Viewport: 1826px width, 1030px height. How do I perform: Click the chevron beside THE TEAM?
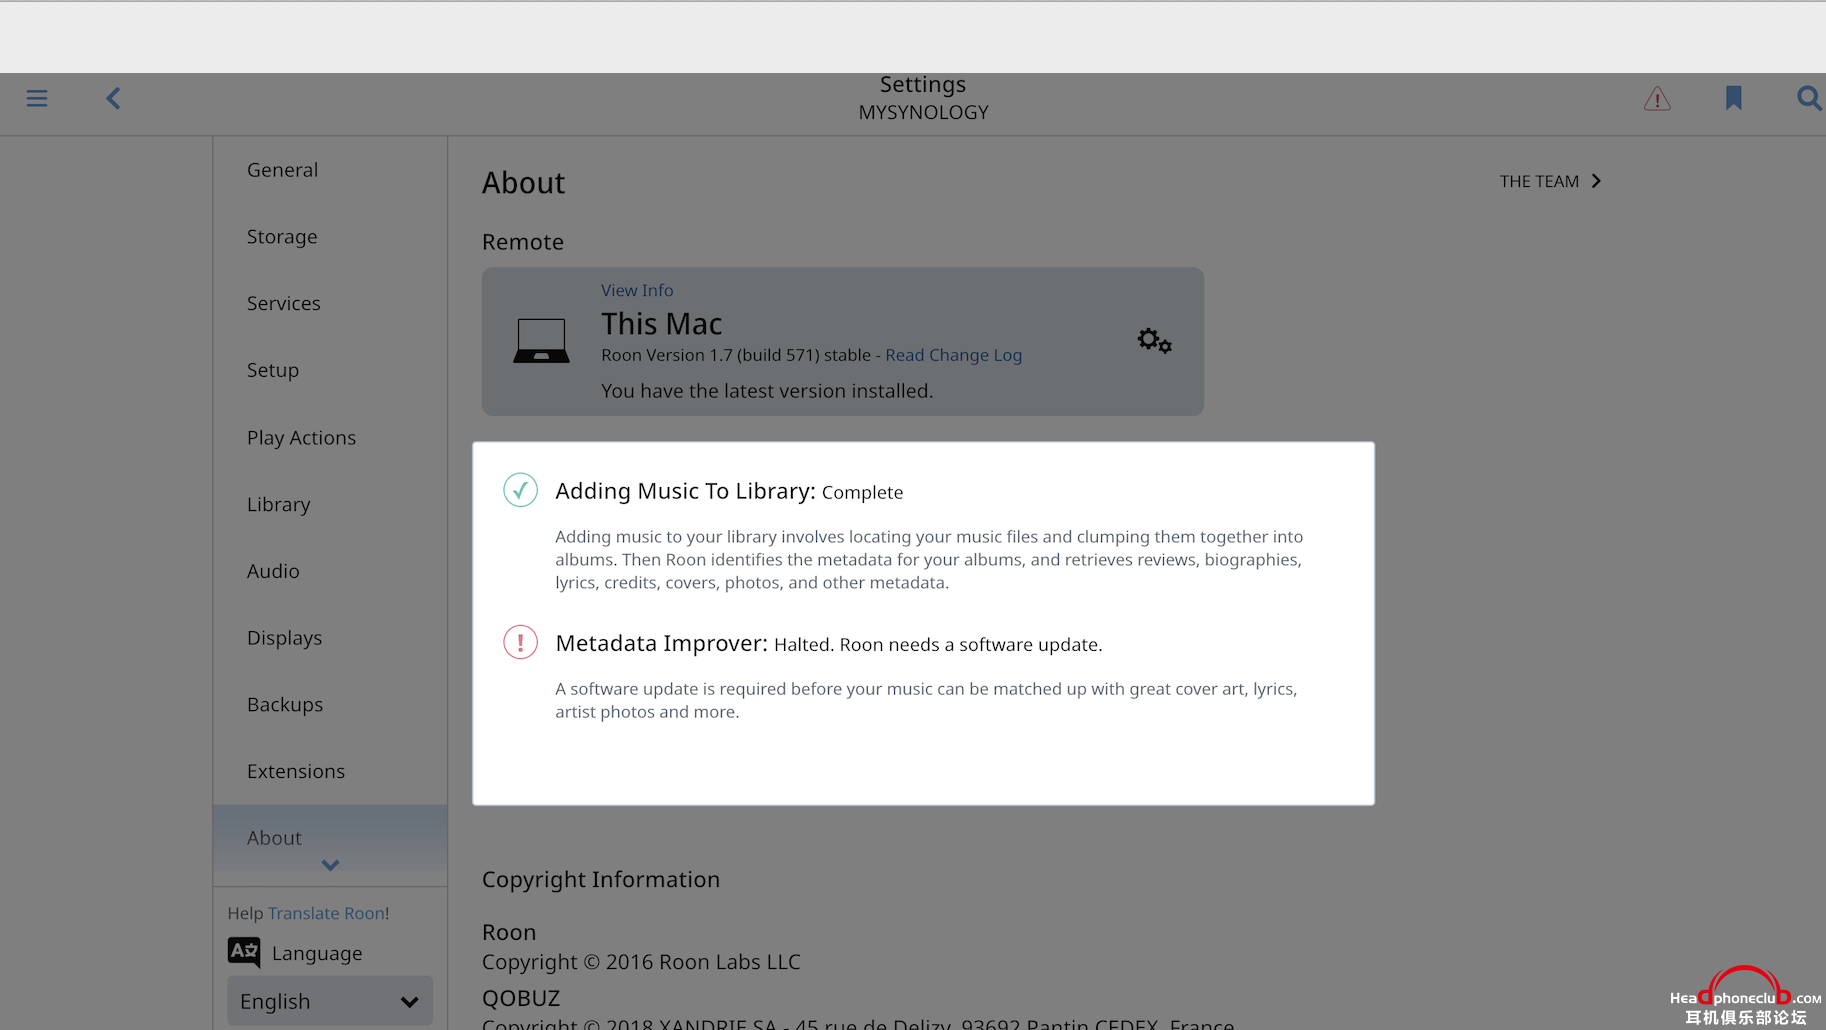point(1596,181)
